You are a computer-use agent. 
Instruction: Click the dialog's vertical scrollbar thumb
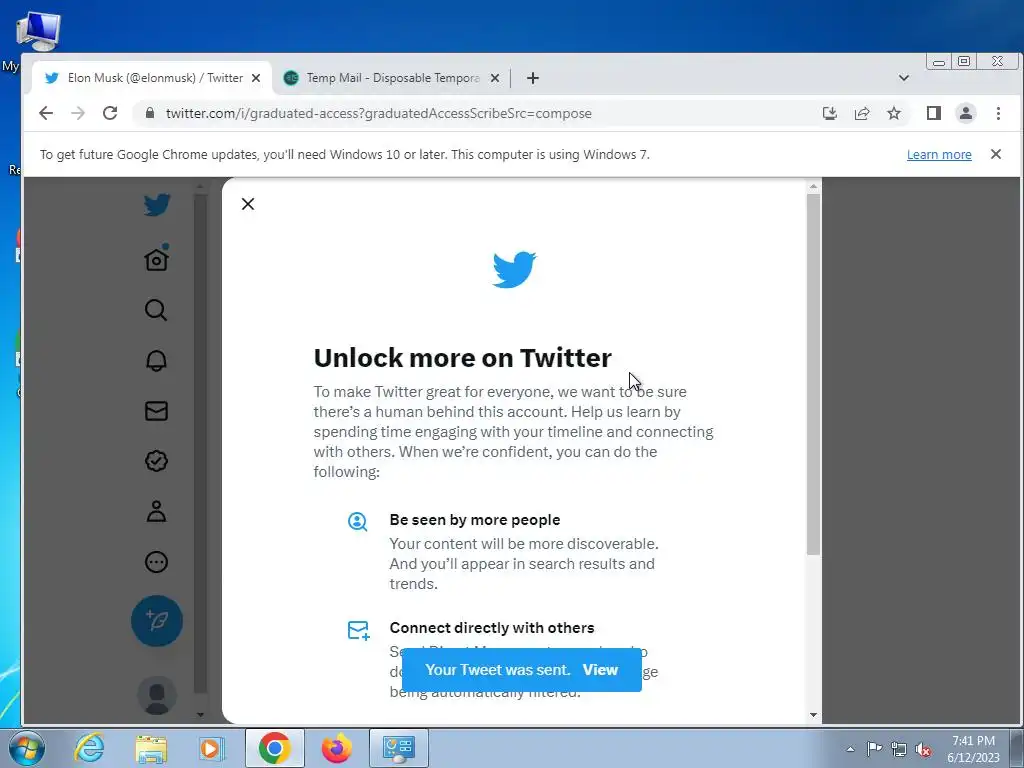tap(813, 375)
